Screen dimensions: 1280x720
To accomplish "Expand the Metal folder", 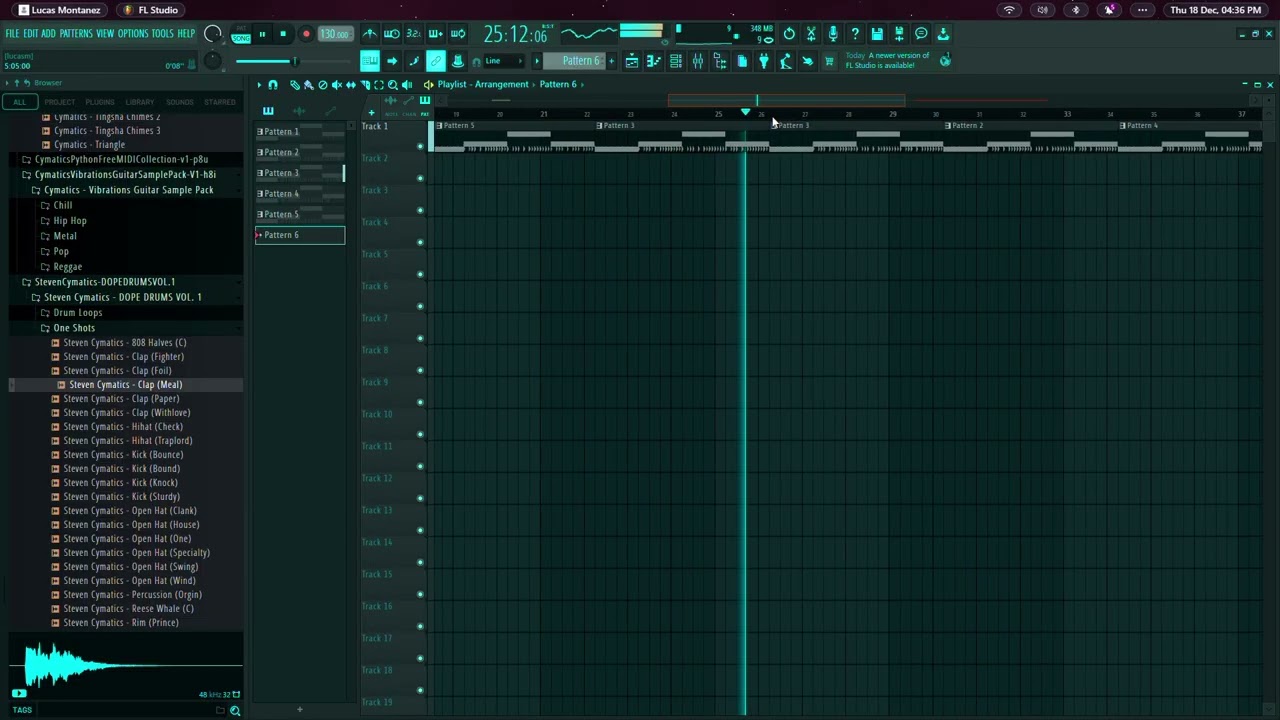I will click(x=65, y=236).
